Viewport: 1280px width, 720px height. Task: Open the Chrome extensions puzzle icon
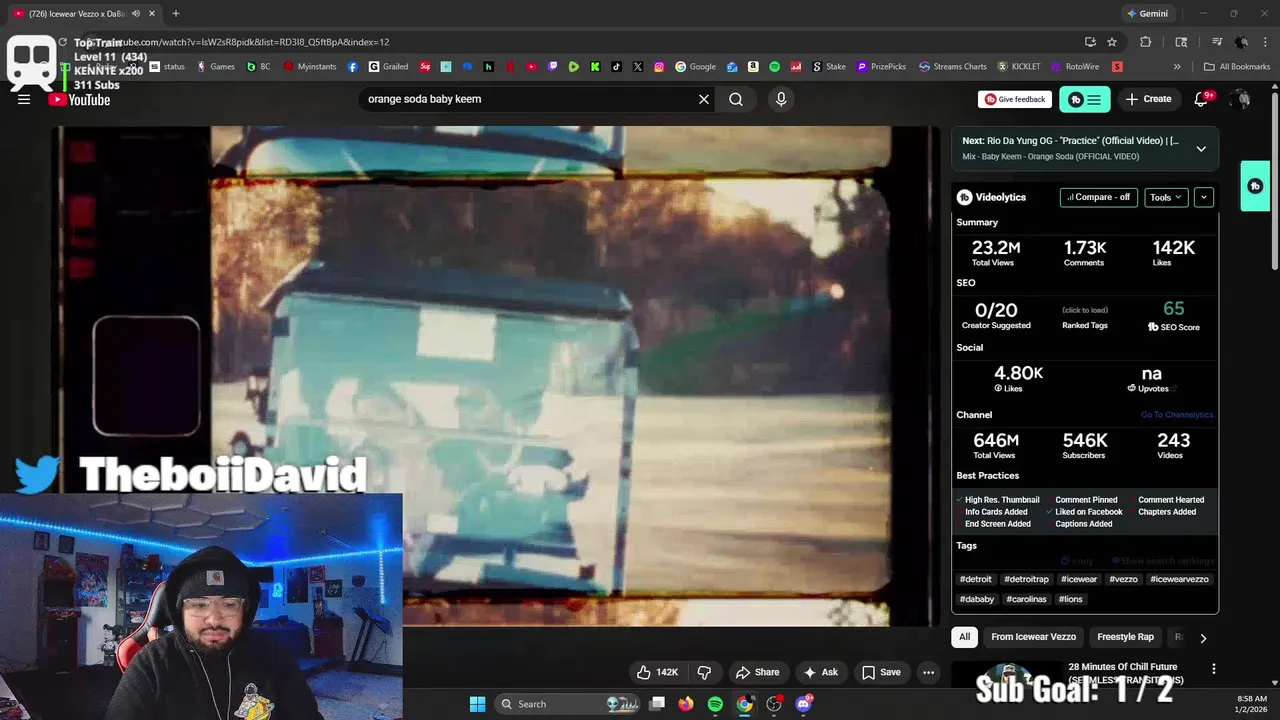[x=1146, y=42]
